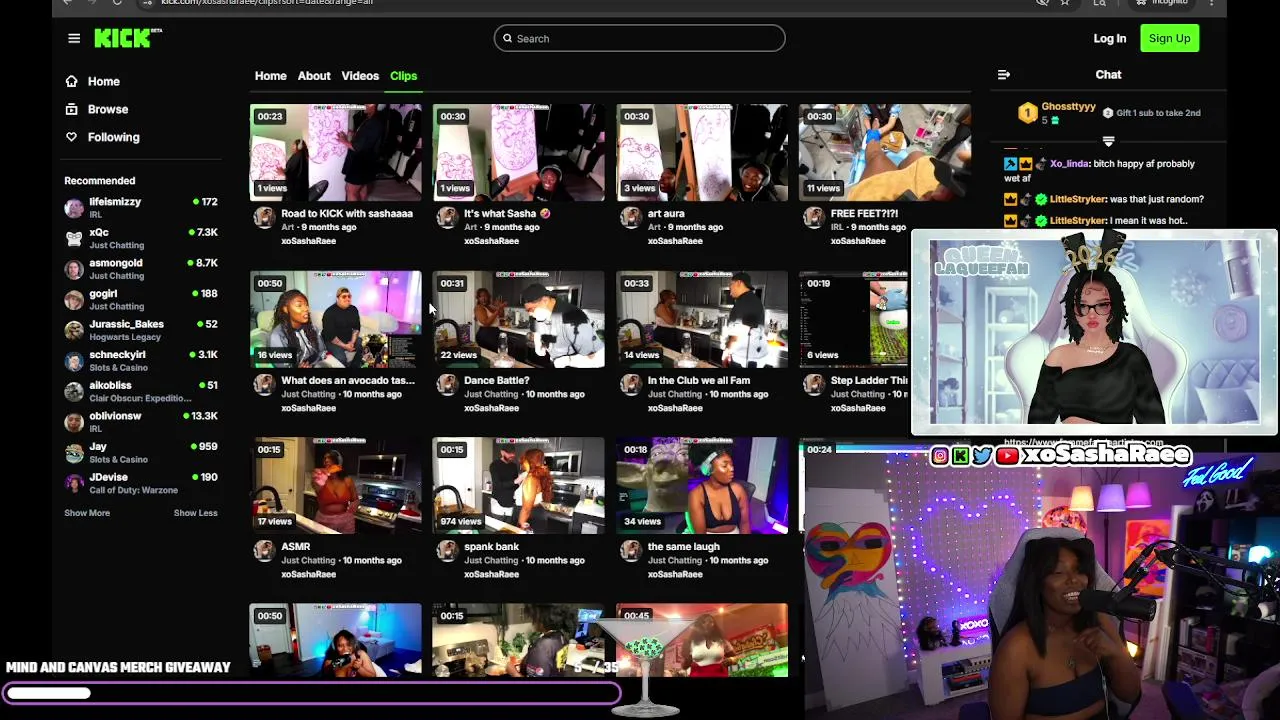Play the 'FREE FEET?!?!' clip thumbnail

coord(885,153)
